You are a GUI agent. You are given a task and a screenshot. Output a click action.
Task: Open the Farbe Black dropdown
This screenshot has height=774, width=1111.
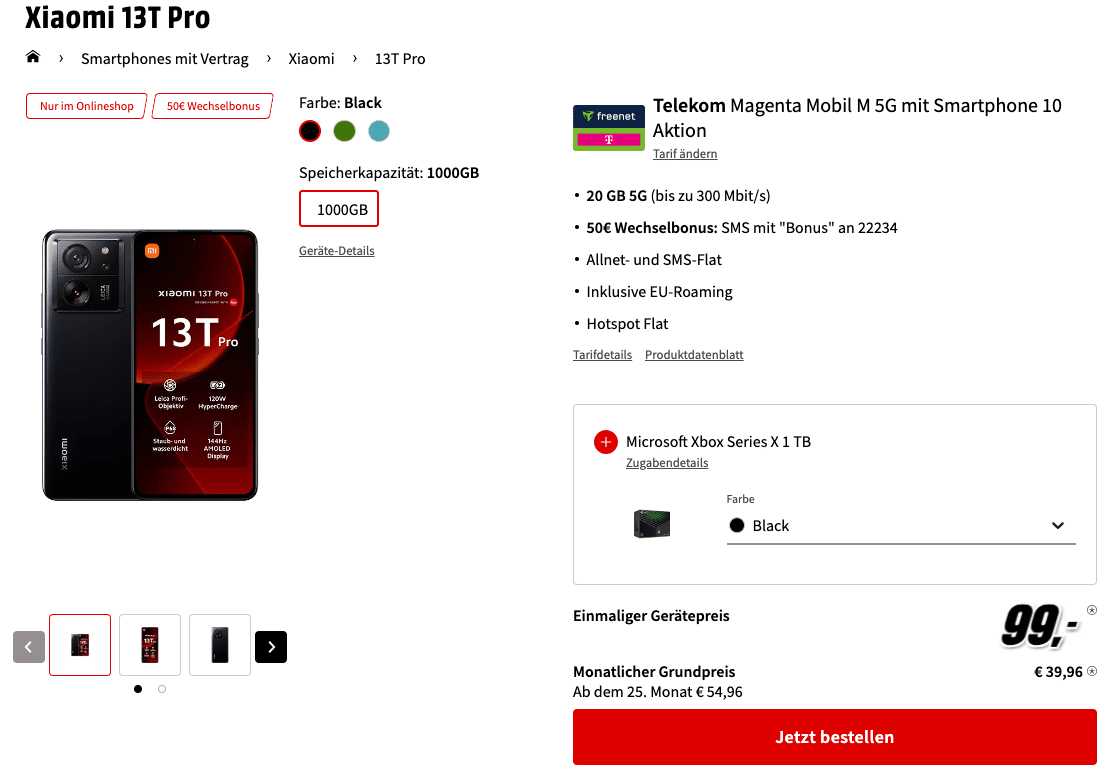901,526
